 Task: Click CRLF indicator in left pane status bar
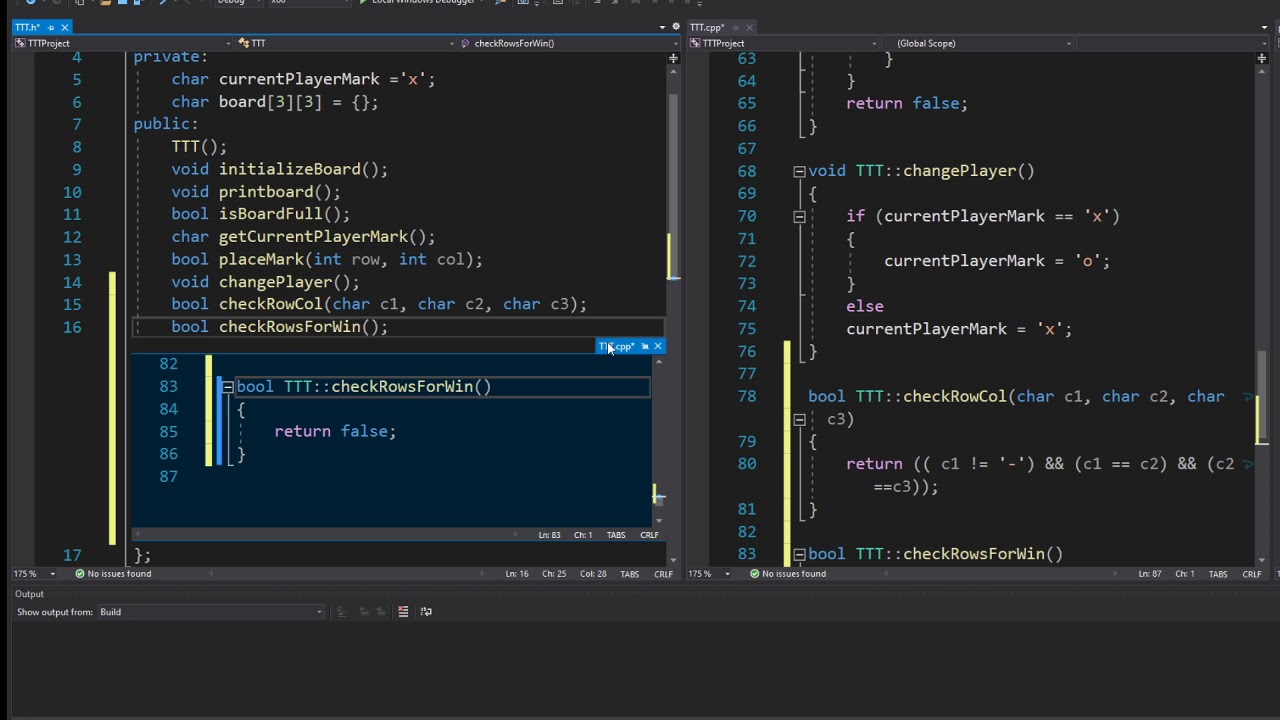tap(663, 574)
